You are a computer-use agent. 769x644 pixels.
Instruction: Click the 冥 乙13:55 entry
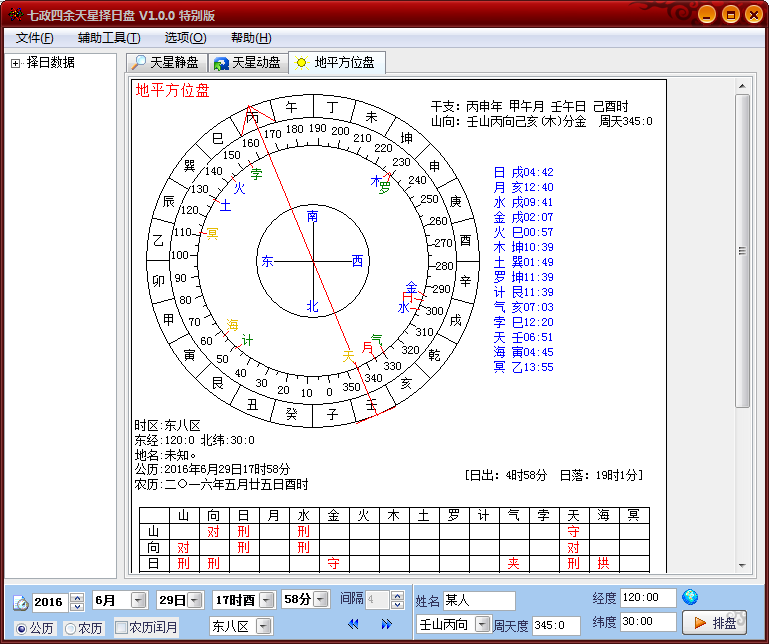[x=523, y=367]
